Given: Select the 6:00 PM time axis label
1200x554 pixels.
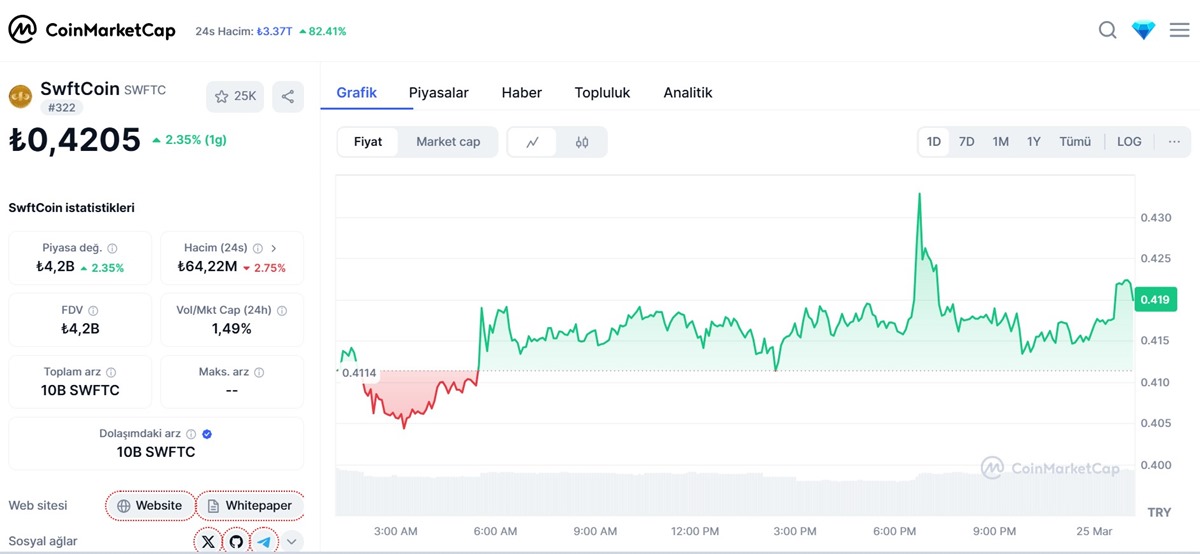Looking at the screenshot, I should [895, 531].
